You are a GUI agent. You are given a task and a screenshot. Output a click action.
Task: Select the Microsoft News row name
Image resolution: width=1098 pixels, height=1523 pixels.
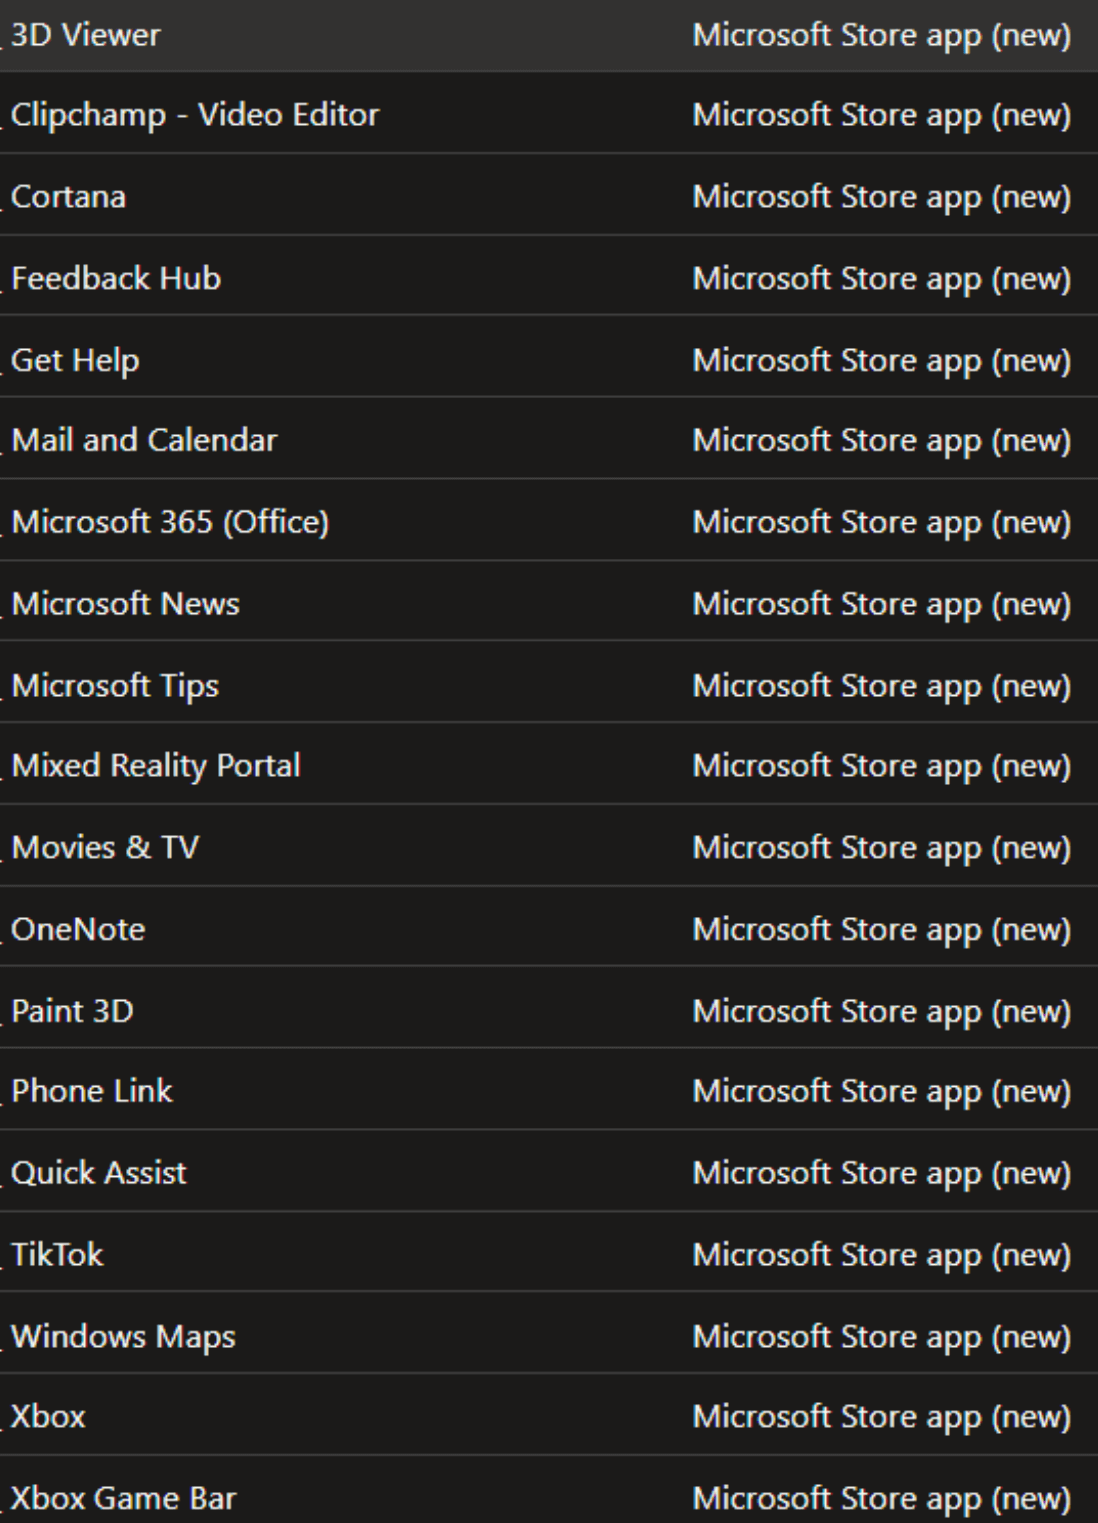click(125, 604)
